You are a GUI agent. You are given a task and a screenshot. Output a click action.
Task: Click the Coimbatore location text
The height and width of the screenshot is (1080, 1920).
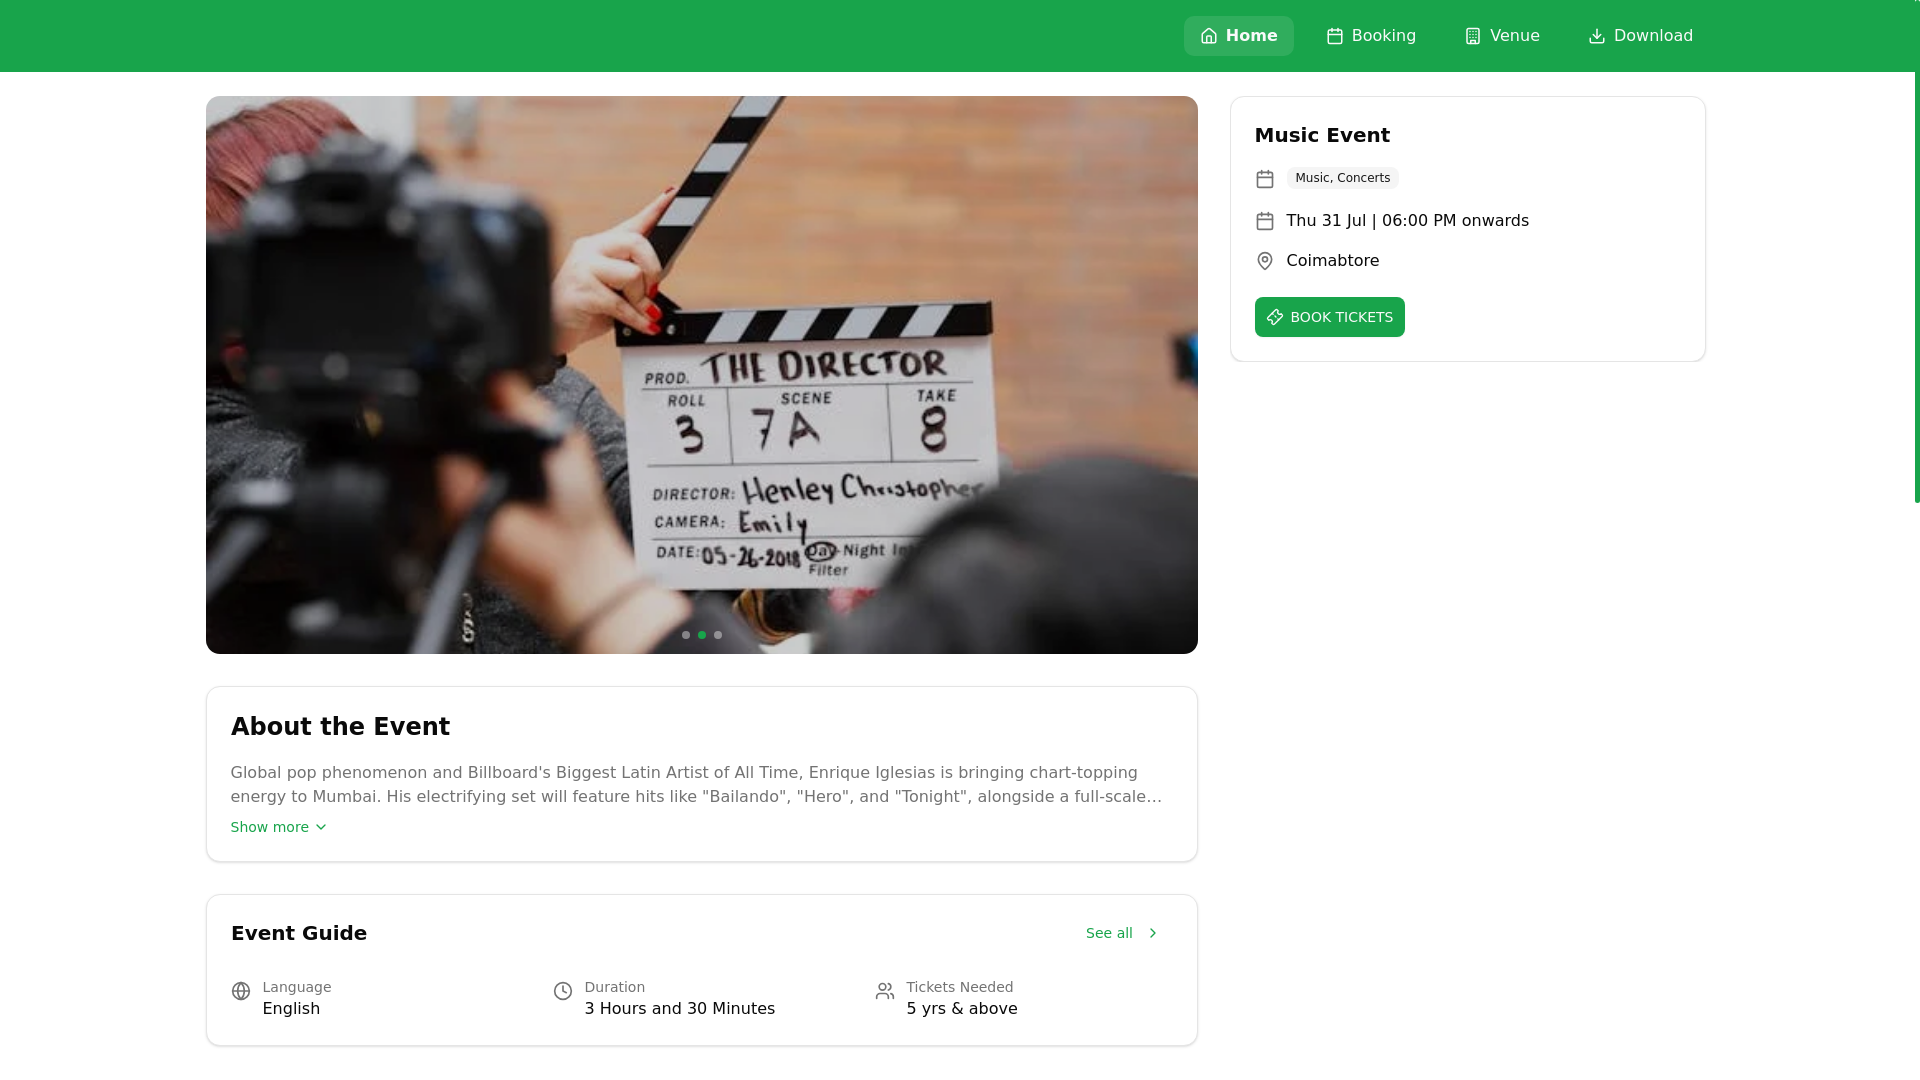point(1332,261)
